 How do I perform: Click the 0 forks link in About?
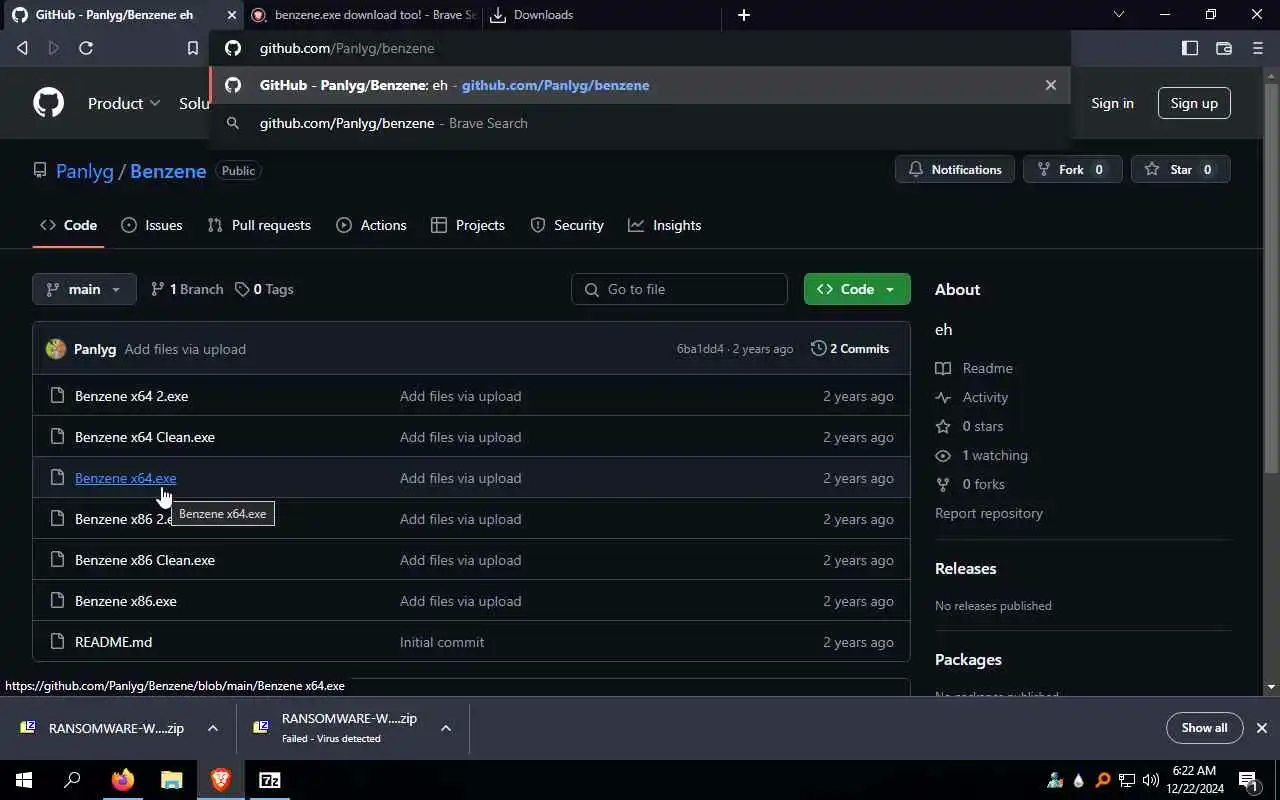(971, 484)
